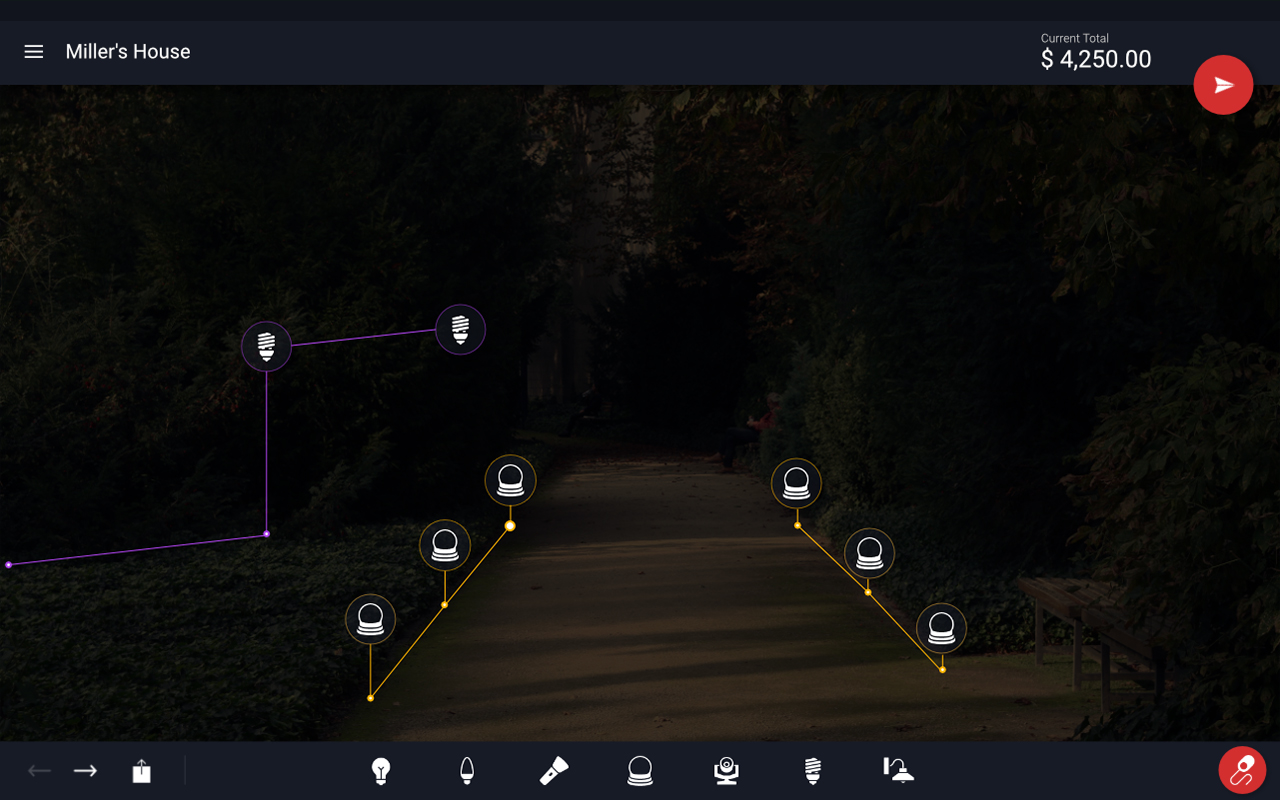1280x800 pixels.
Task: Click the $ 4,250.00 current total
Action: tap(1096, 59)
